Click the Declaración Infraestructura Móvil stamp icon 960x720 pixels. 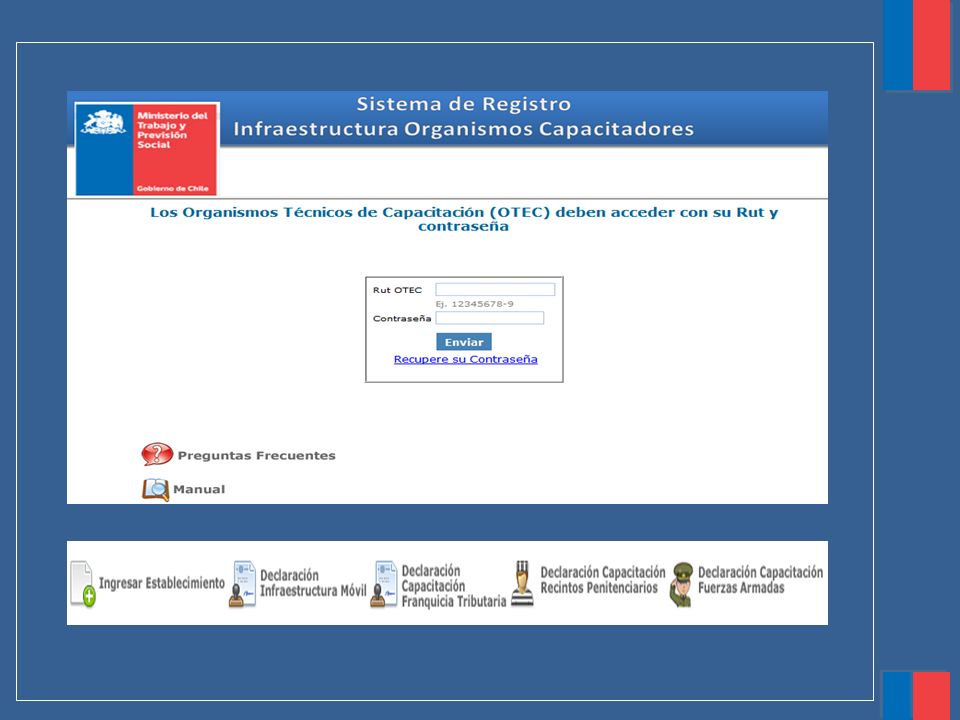click(x=242, y=583)
